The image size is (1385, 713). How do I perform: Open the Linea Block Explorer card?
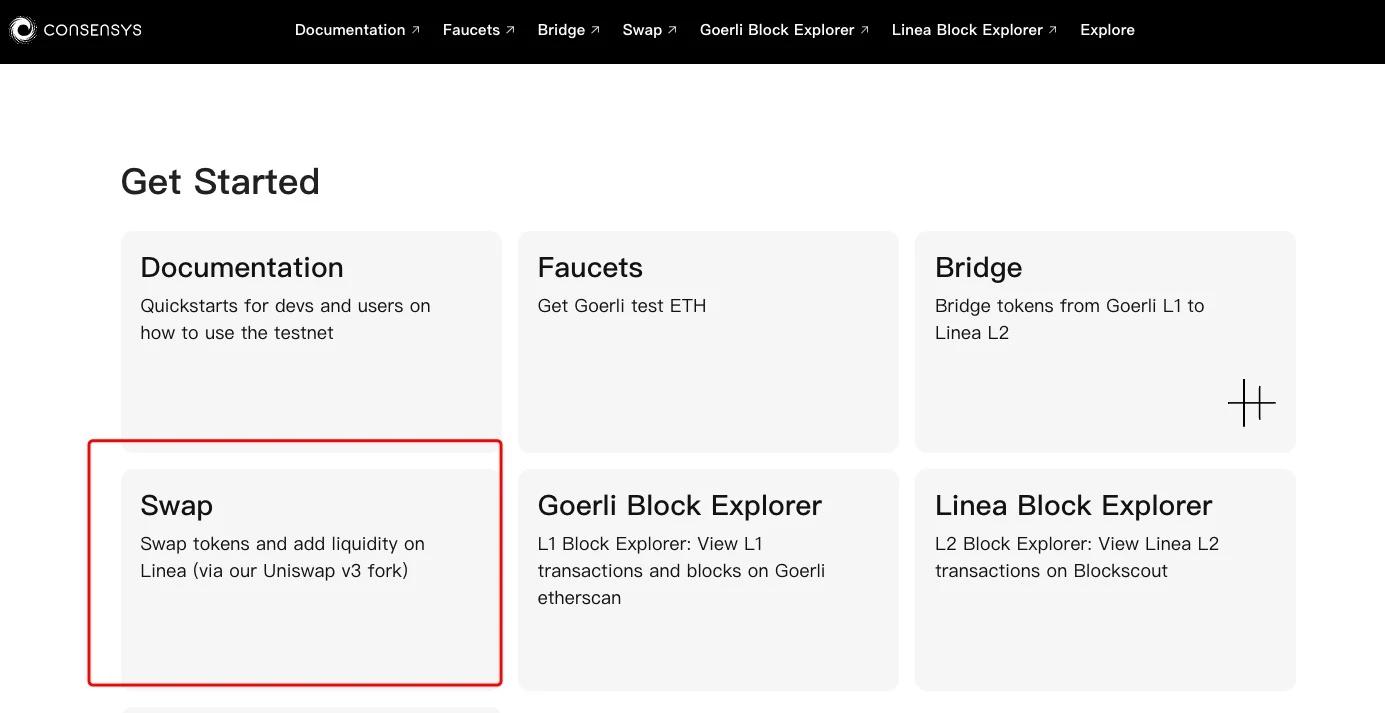[x=1104, y=578]
